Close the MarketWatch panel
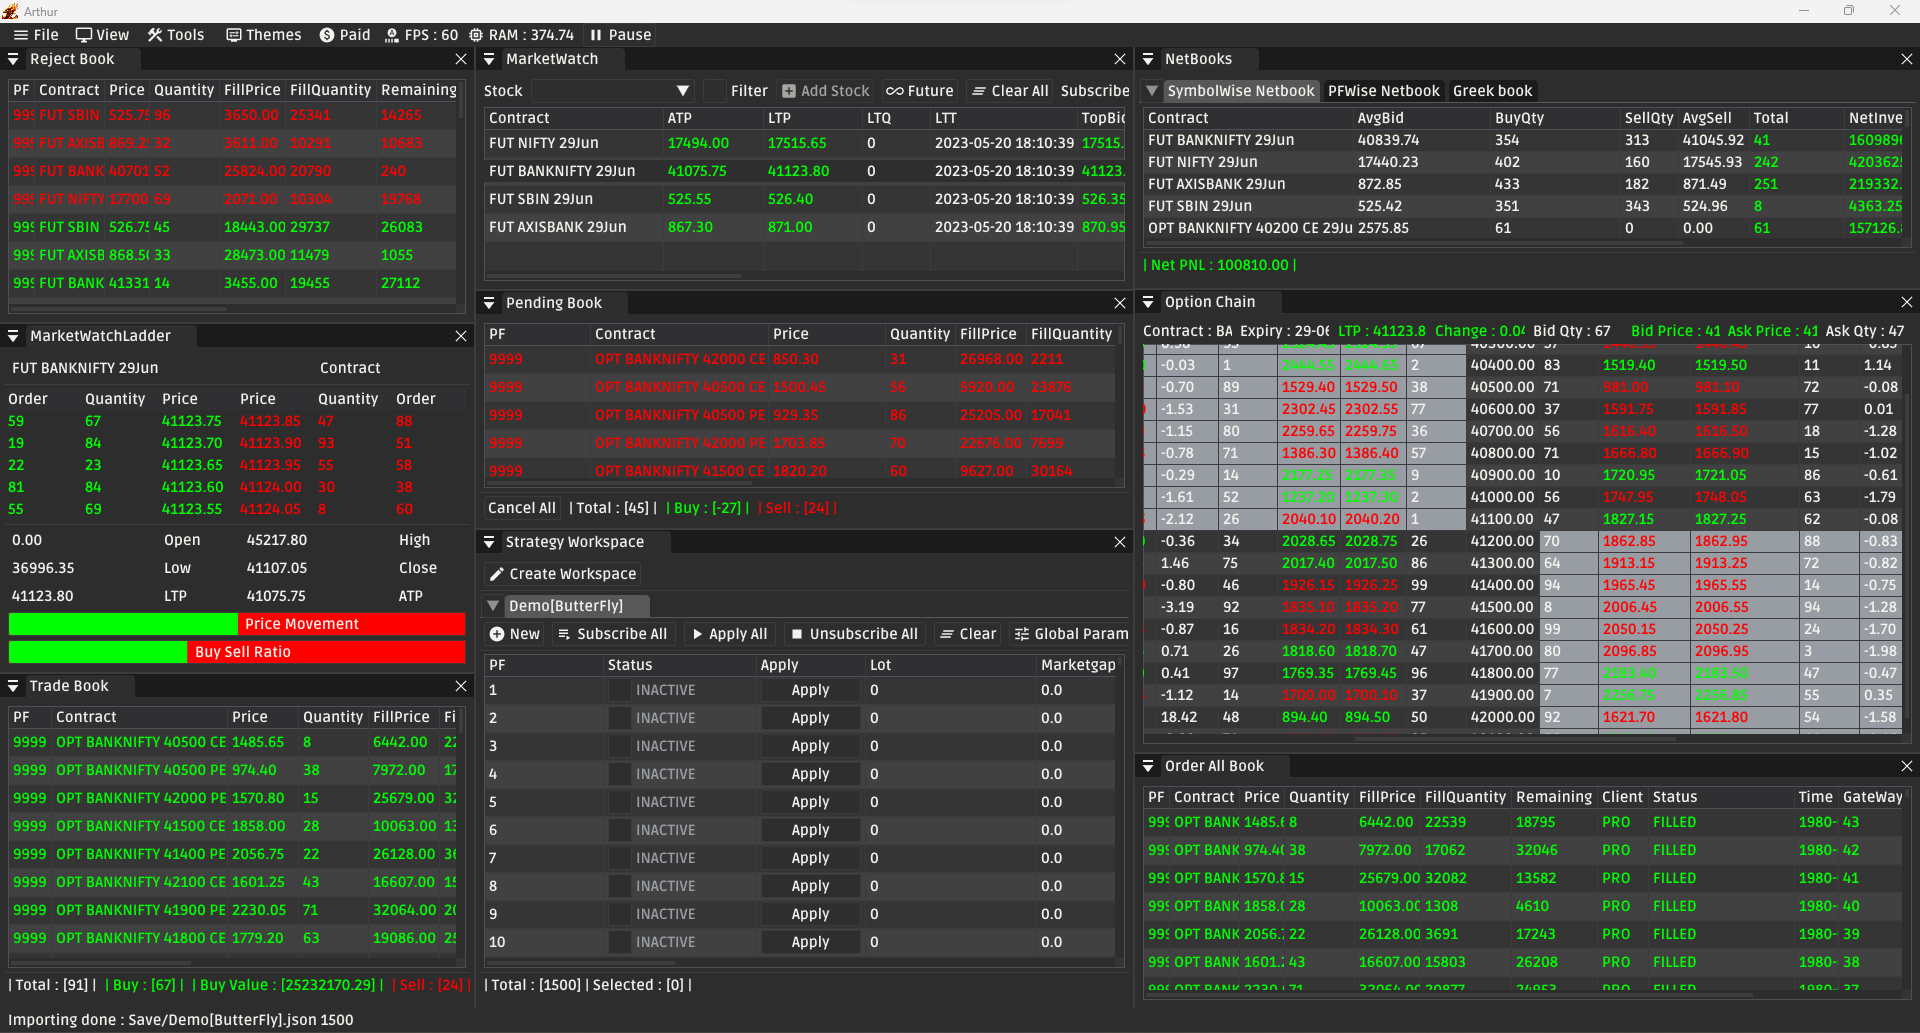This screenshot has height=1033, width=1920. coord(1120,60)
